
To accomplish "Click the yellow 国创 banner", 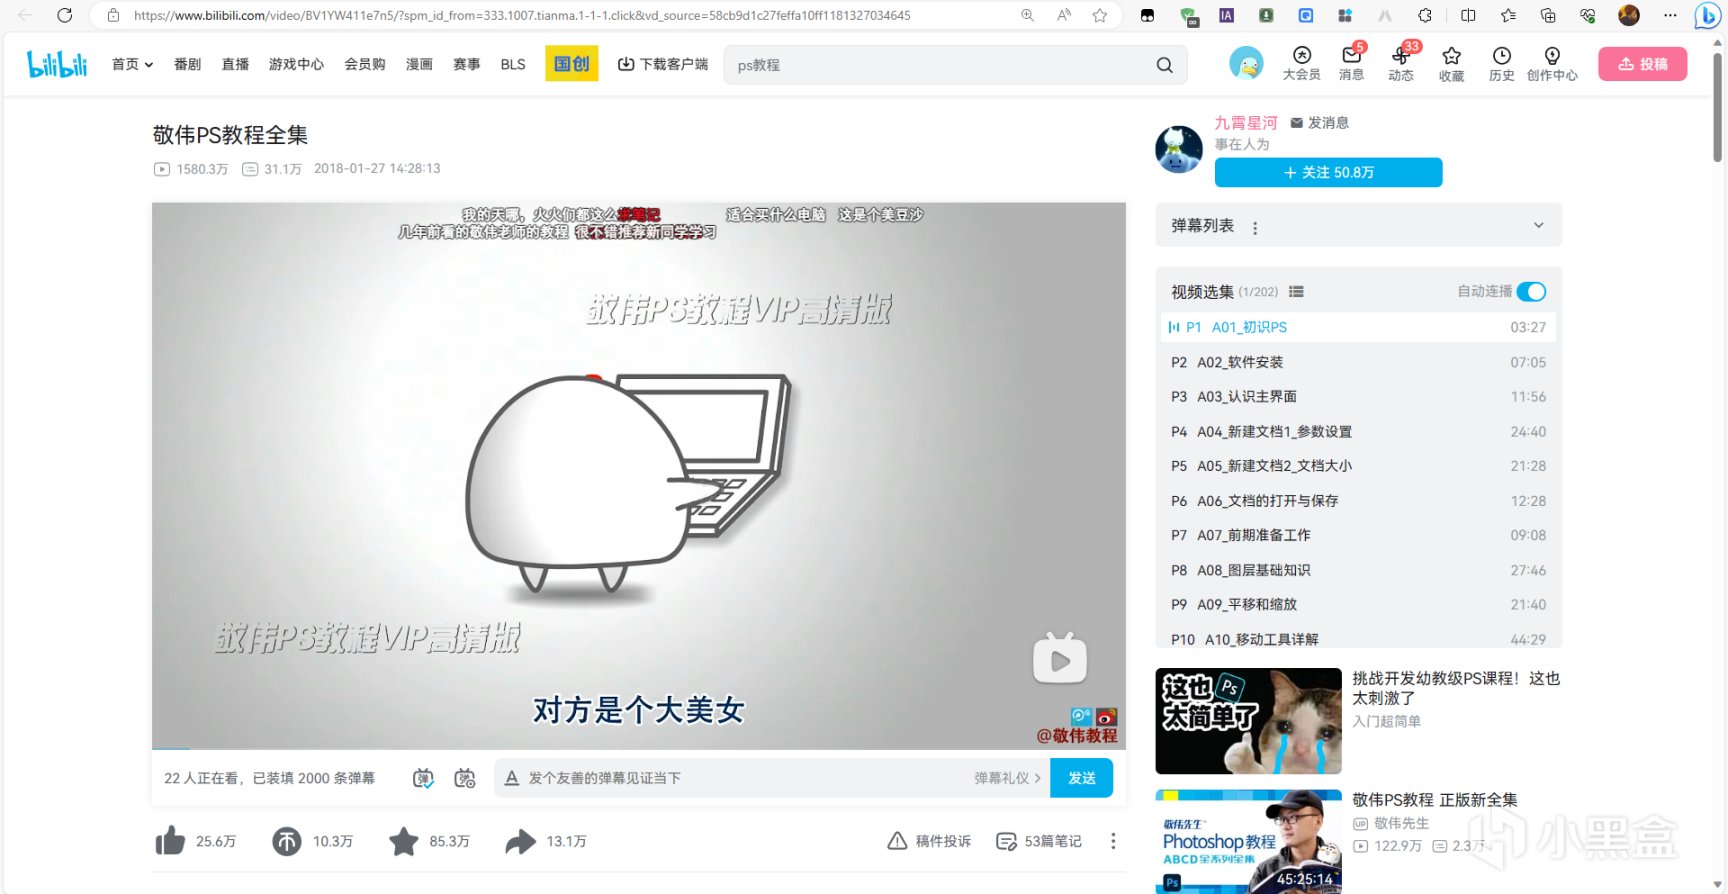I will tap(572, 64).
